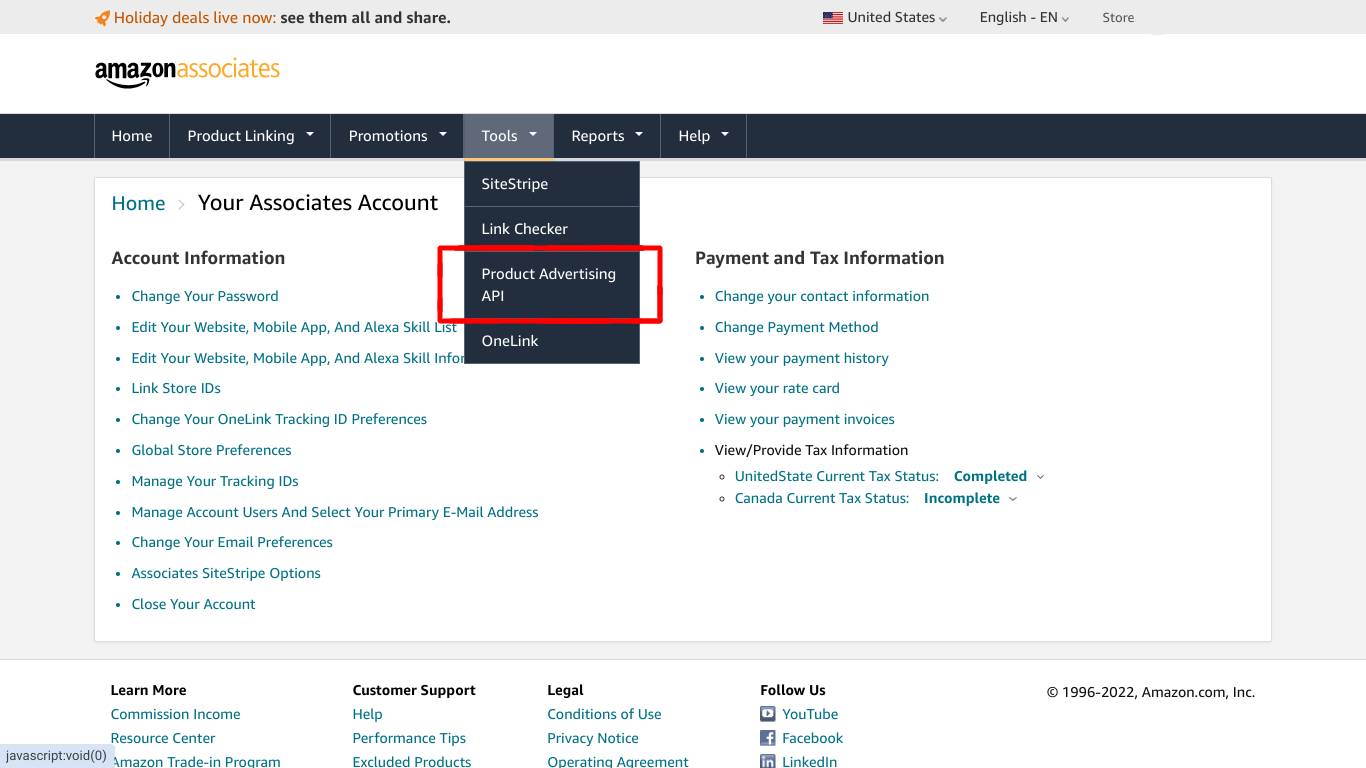Viewport: 1366px width, 768px height.
Task: Open the United States country selector
Action: (884, 17)
